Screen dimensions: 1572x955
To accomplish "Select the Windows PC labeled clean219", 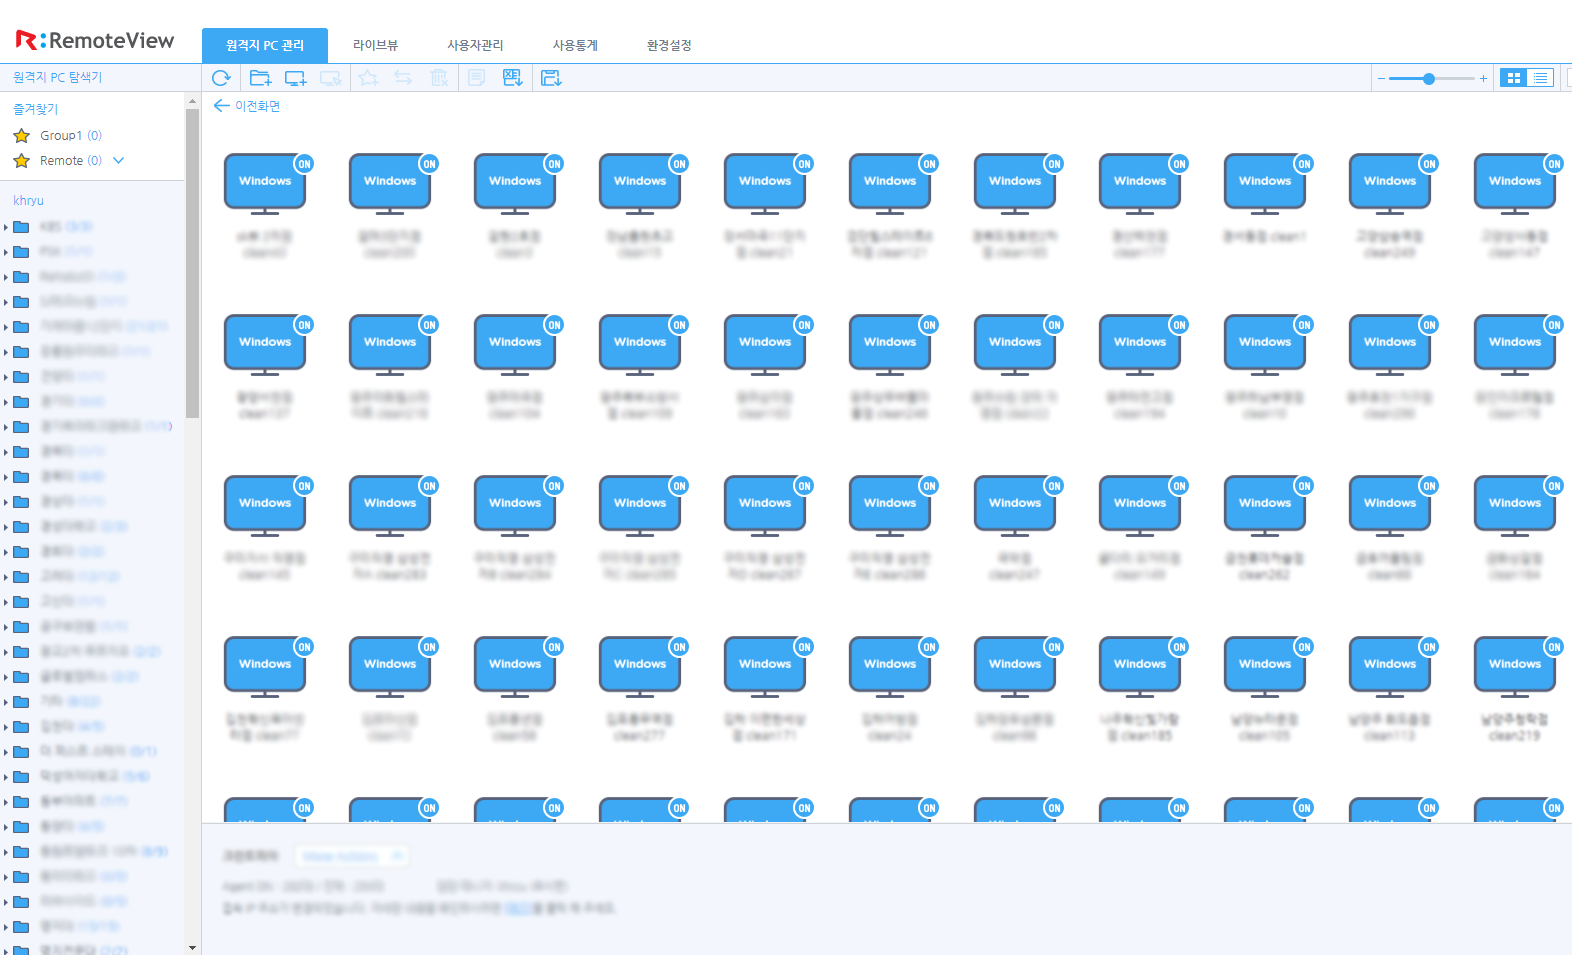I will [x=1514, y=690].
